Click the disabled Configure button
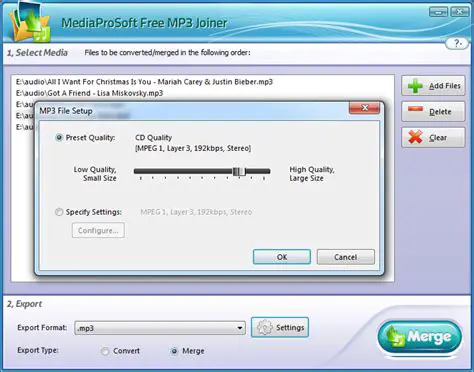 (x=98, y=230)
